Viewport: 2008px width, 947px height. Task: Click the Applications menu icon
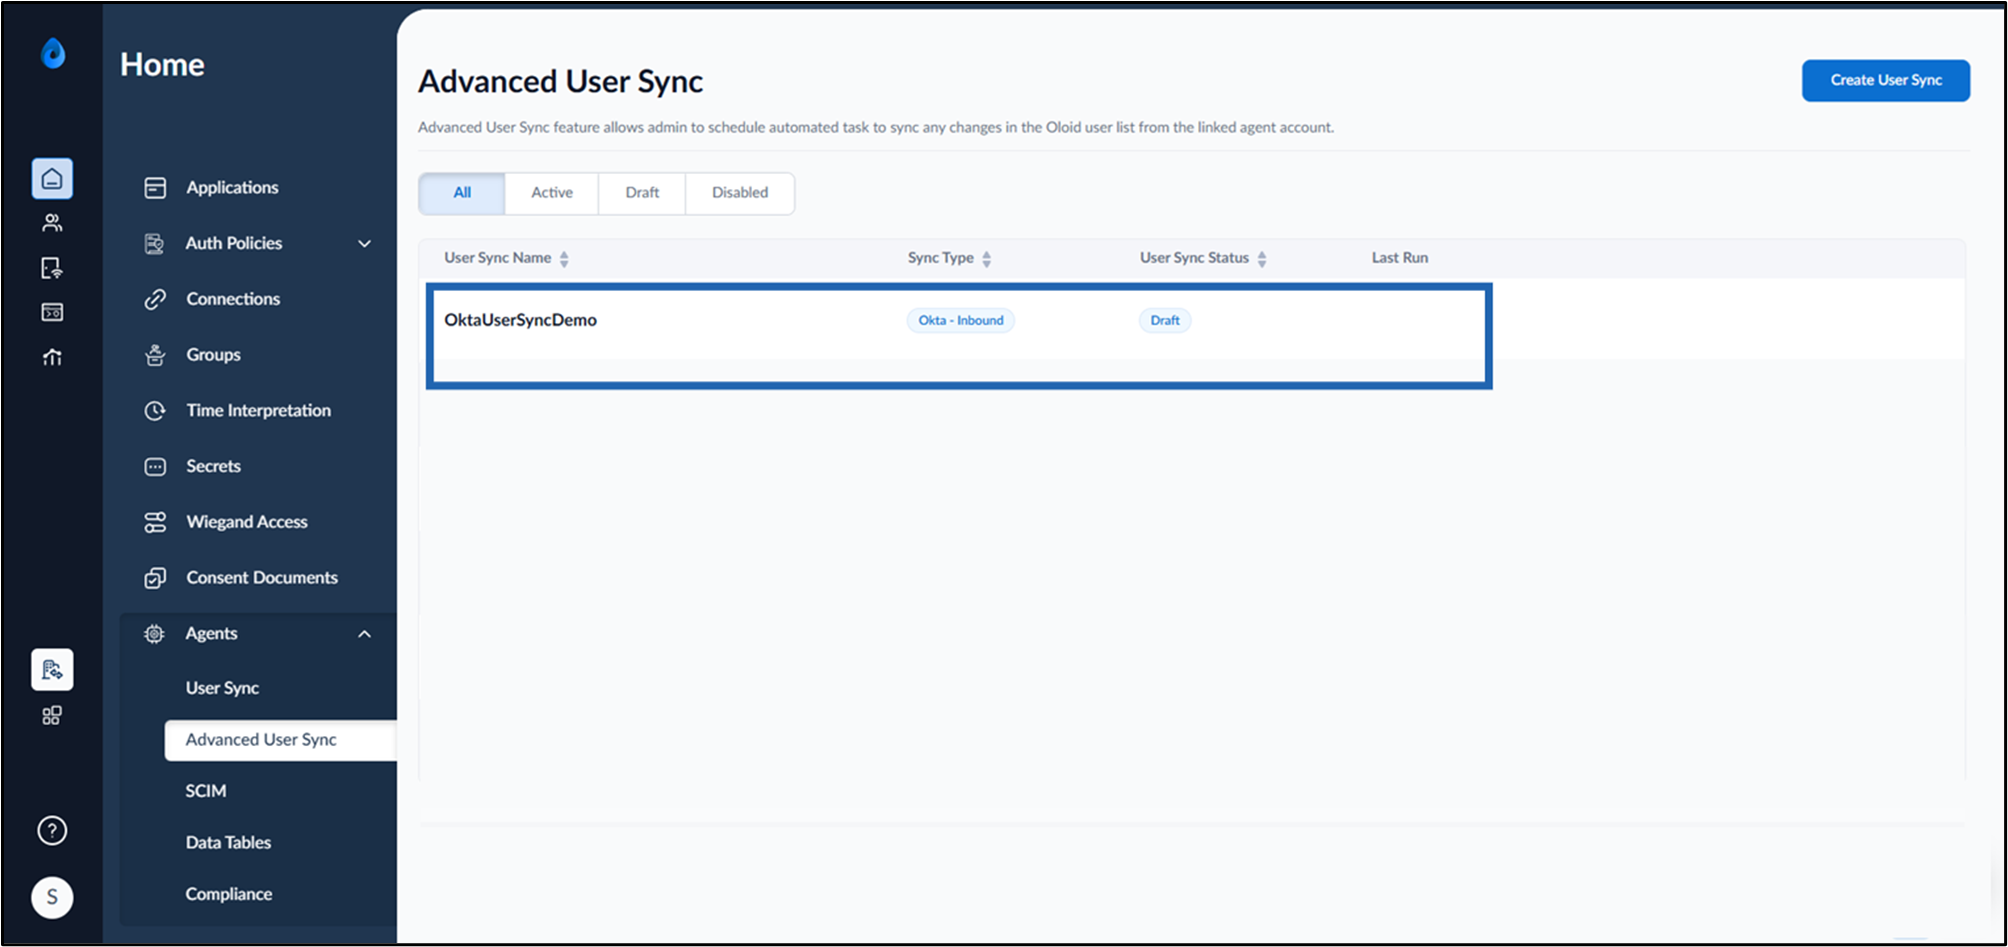point(155,188)
